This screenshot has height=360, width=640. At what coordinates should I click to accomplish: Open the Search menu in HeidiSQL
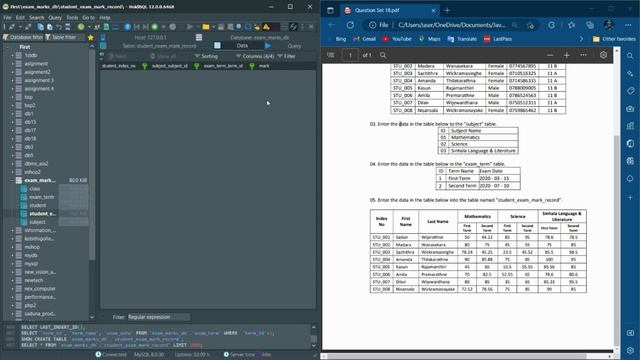pyautogui.click(x=36, y=18)
